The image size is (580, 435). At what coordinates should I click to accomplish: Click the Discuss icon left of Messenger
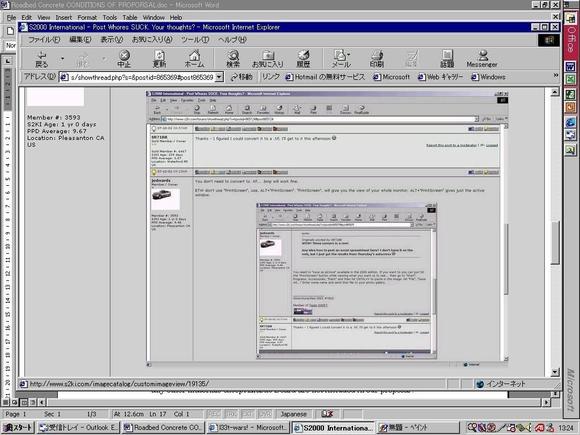point(447,59)
